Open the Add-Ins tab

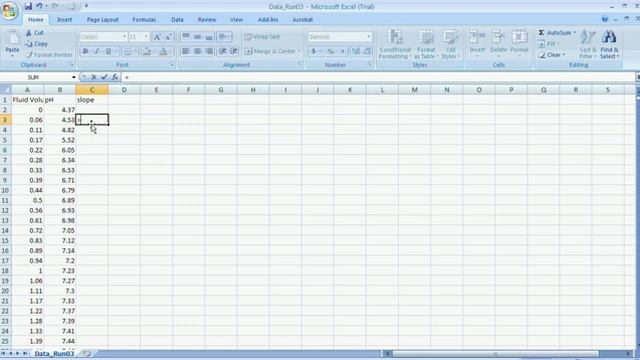click(x=268, y=20)
